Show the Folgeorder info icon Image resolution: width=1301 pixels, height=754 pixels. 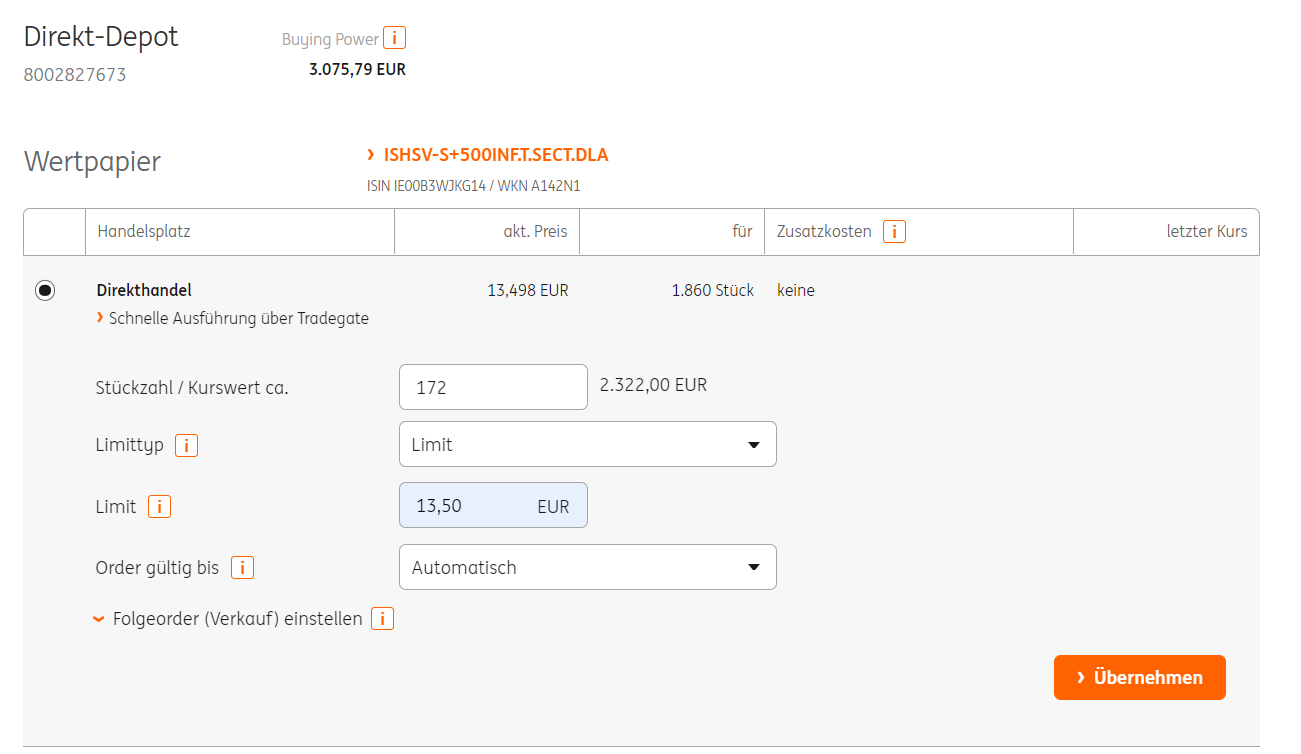[x=382, y=619]
